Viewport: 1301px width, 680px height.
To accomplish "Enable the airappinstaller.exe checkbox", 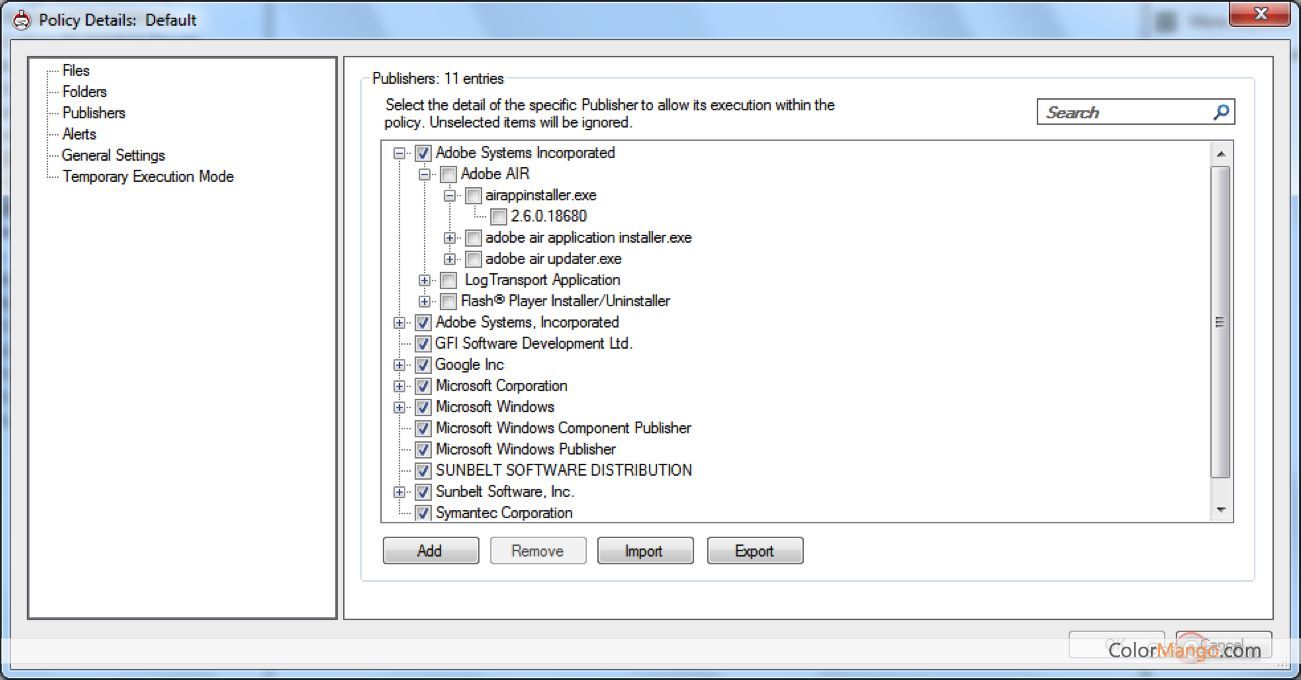I will pyautogui.click(x=473, y=195).
